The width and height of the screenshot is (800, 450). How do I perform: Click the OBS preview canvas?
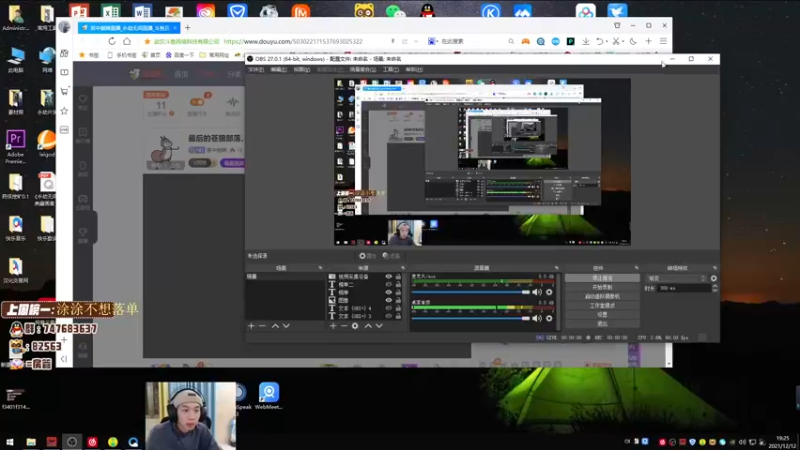[482, 162]
